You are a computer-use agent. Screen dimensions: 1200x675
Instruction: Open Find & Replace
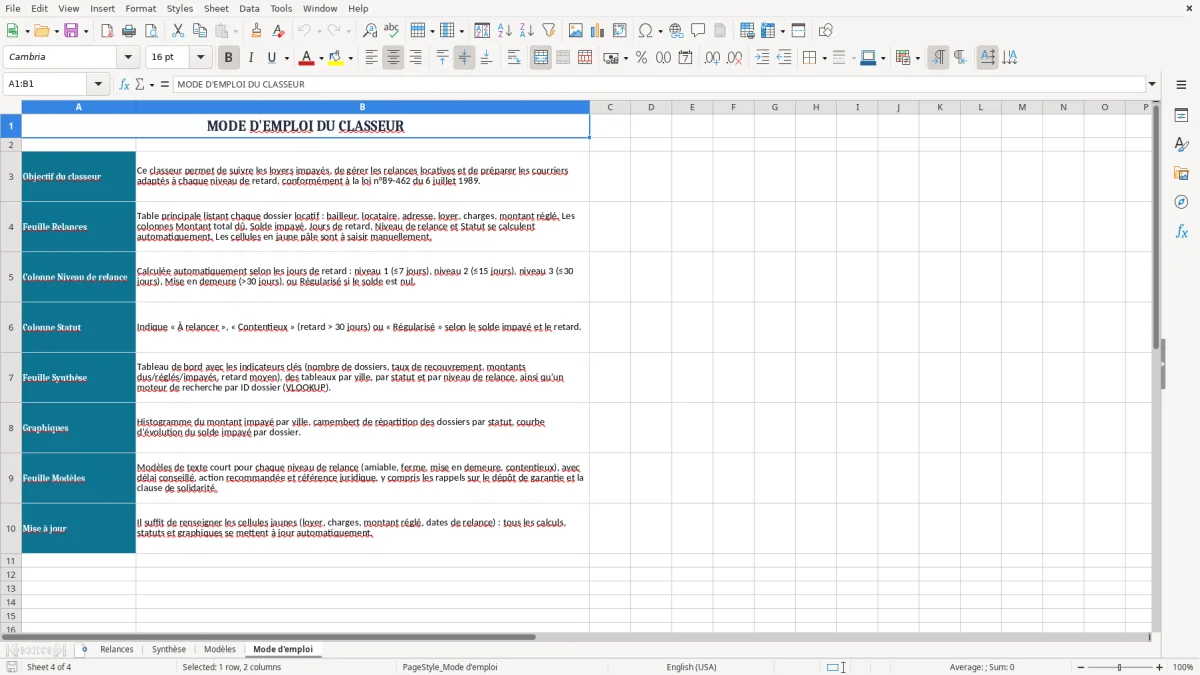pyautogui.click(x=370, y=31)
